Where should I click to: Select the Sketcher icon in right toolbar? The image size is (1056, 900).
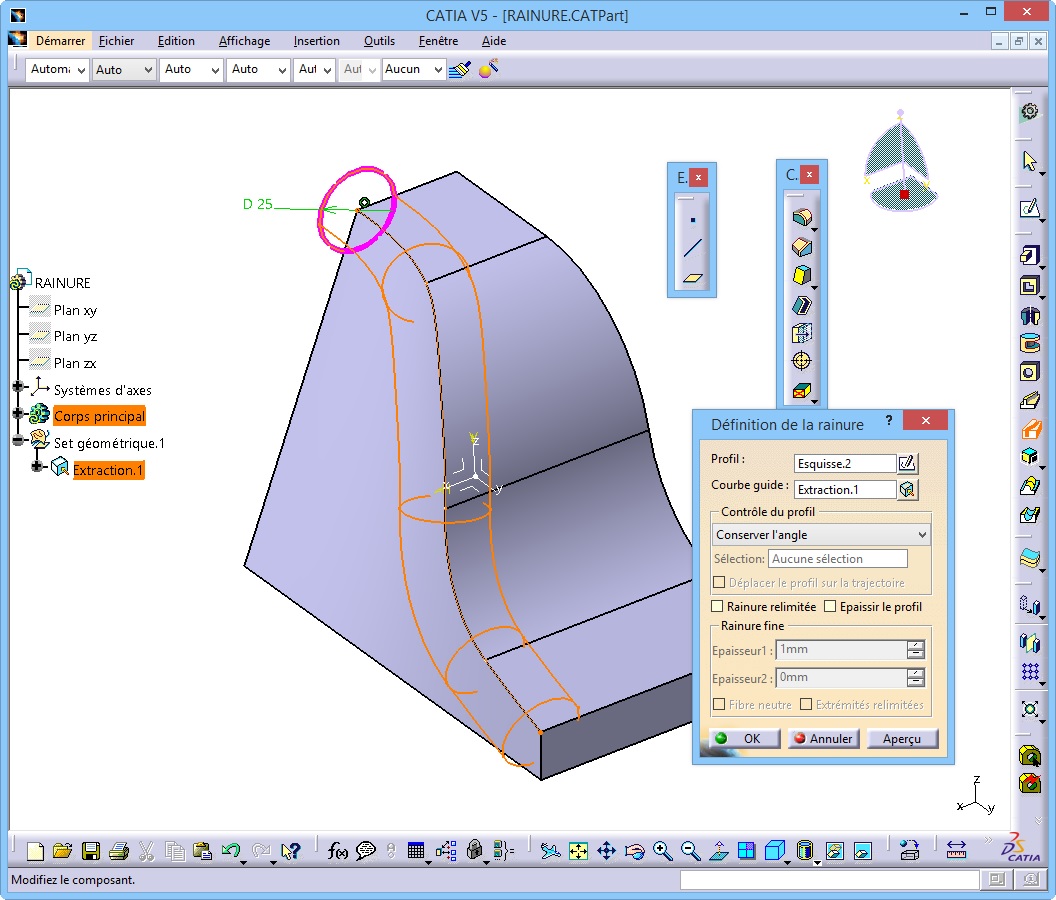point(1030,209)
